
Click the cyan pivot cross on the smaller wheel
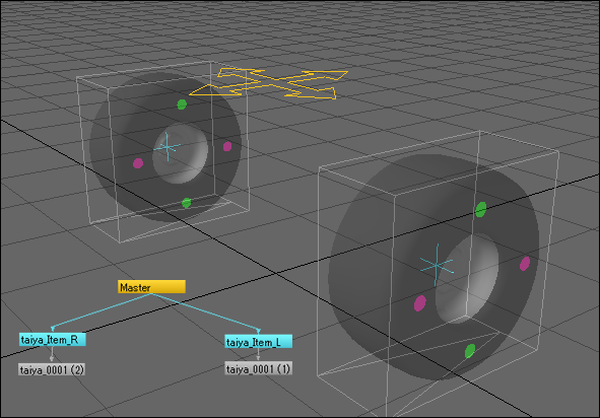click(x=168, y=147)
